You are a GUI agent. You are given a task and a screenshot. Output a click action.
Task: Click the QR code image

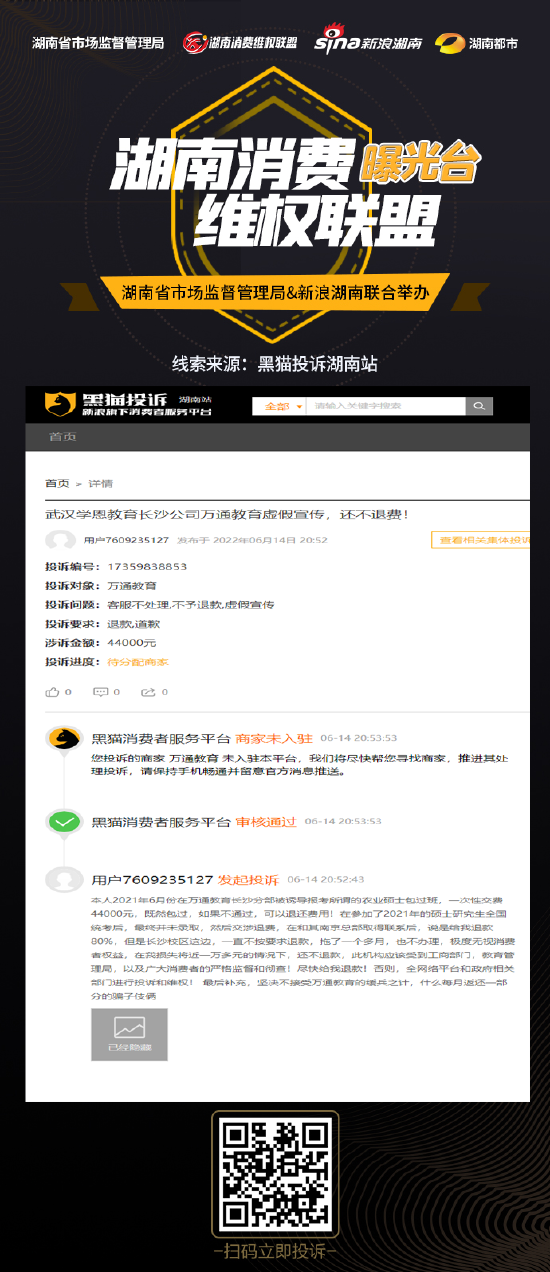[x=275, y=1176]
